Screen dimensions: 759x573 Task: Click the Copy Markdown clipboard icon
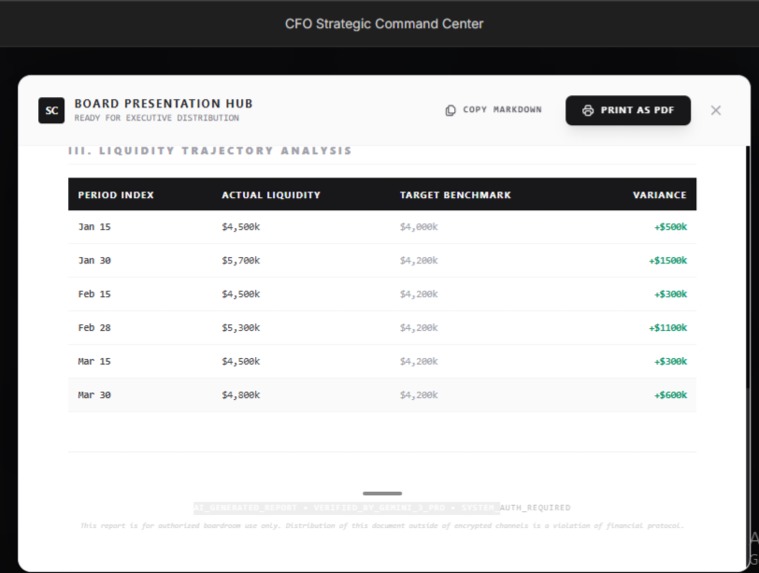tap(450, 110)
